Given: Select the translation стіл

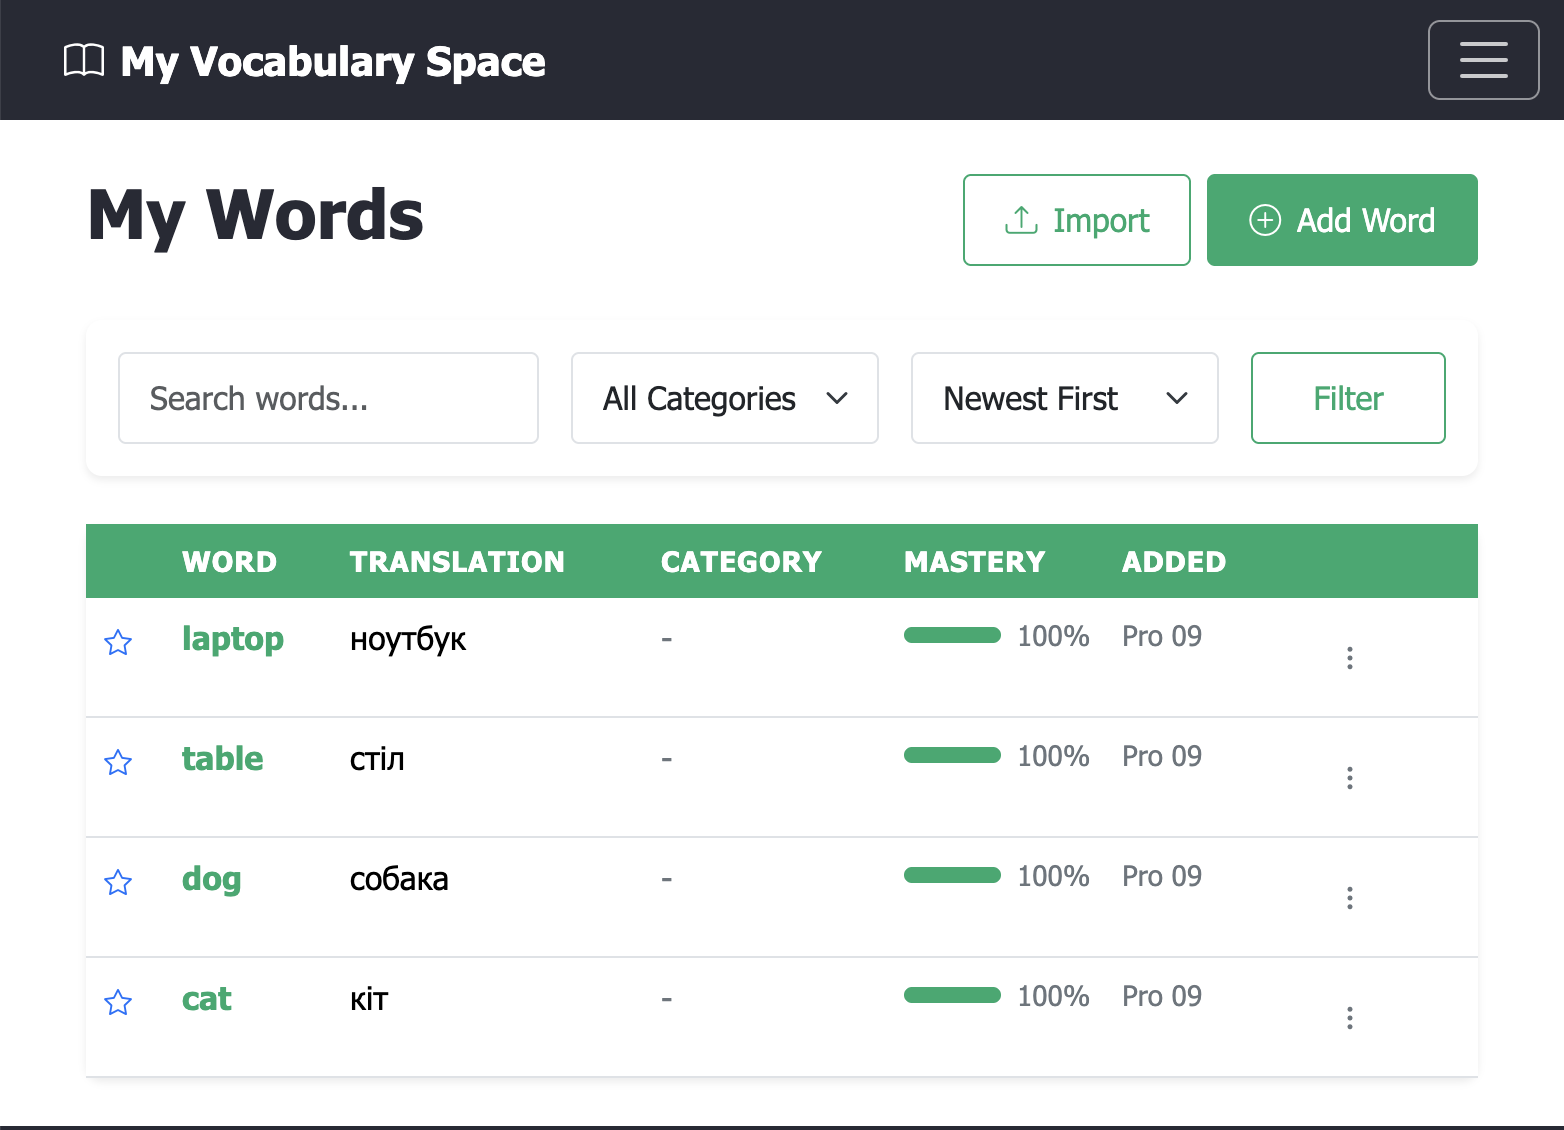Looking at the screenshot, I should coord(377,760).
